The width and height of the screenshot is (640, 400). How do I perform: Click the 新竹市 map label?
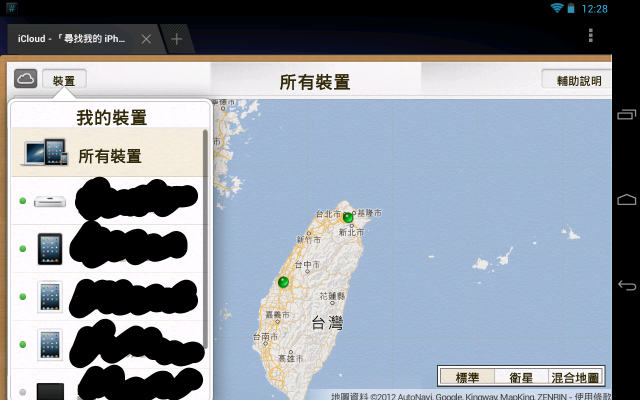308,240
